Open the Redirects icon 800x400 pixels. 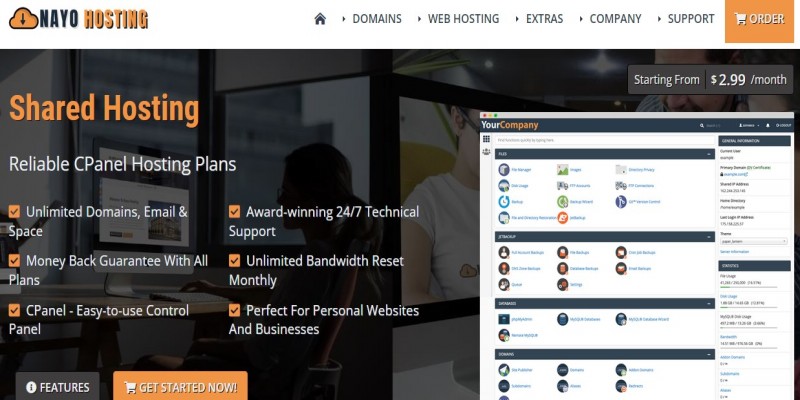tap(621, 386)
